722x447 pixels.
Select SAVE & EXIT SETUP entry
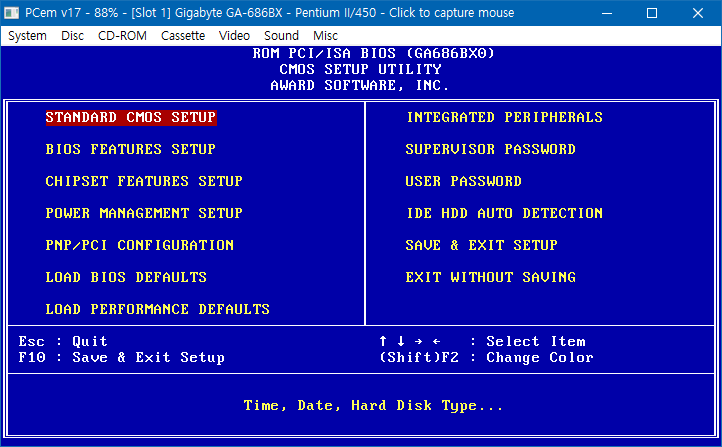coord(481,245)
